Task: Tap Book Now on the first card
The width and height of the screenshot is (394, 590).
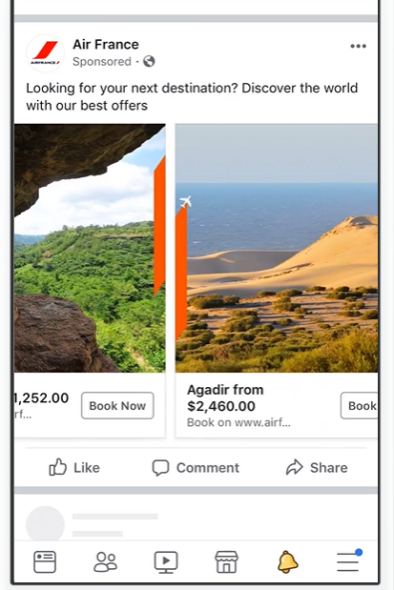Action: (117, 406)
